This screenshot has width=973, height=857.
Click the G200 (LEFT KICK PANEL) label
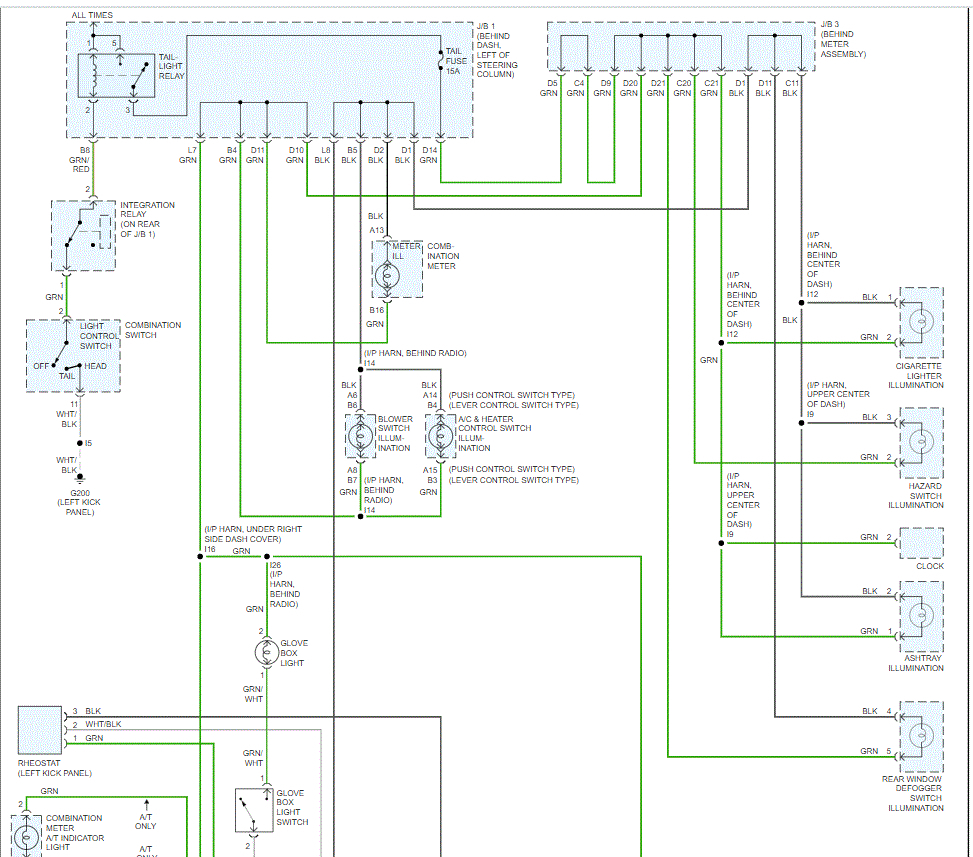point(80,503)
